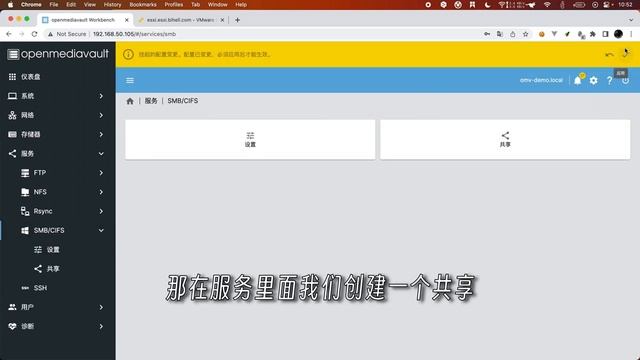Click the 系统 laptop icon
This screenshot has height=360, width=640.
[12, 96]
